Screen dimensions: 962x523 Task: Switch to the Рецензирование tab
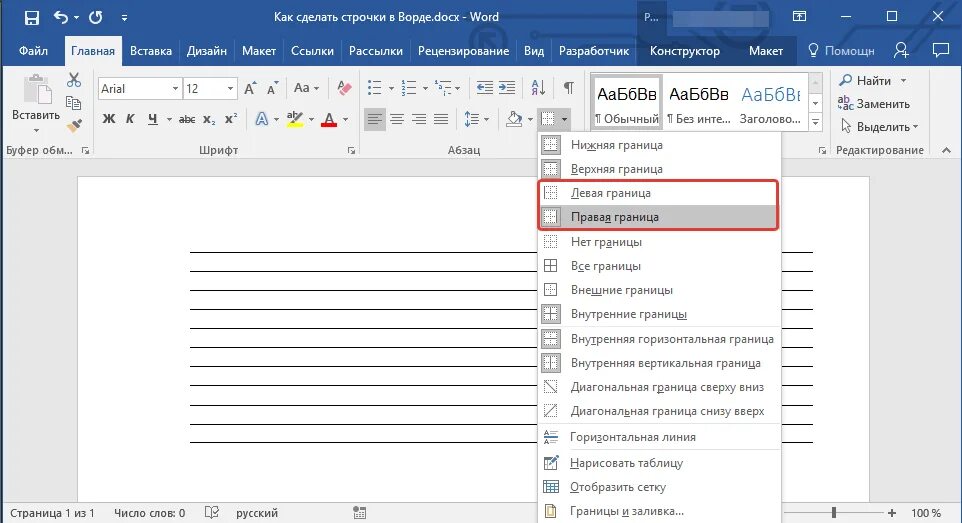click(463, 51)
